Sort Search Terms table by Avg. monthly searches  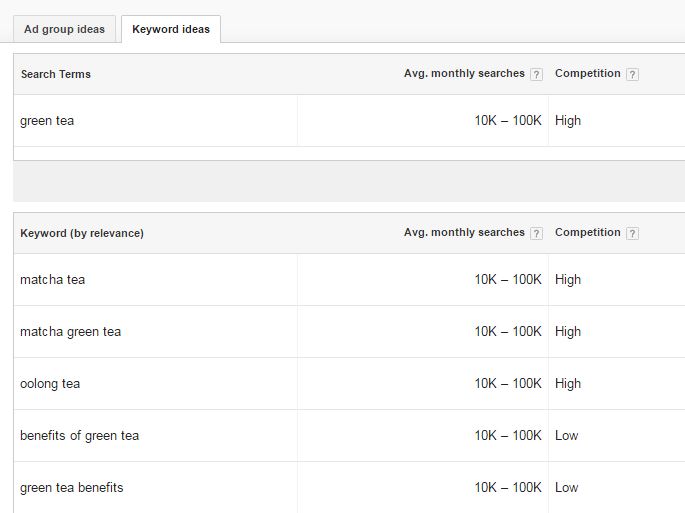(464, 73)
